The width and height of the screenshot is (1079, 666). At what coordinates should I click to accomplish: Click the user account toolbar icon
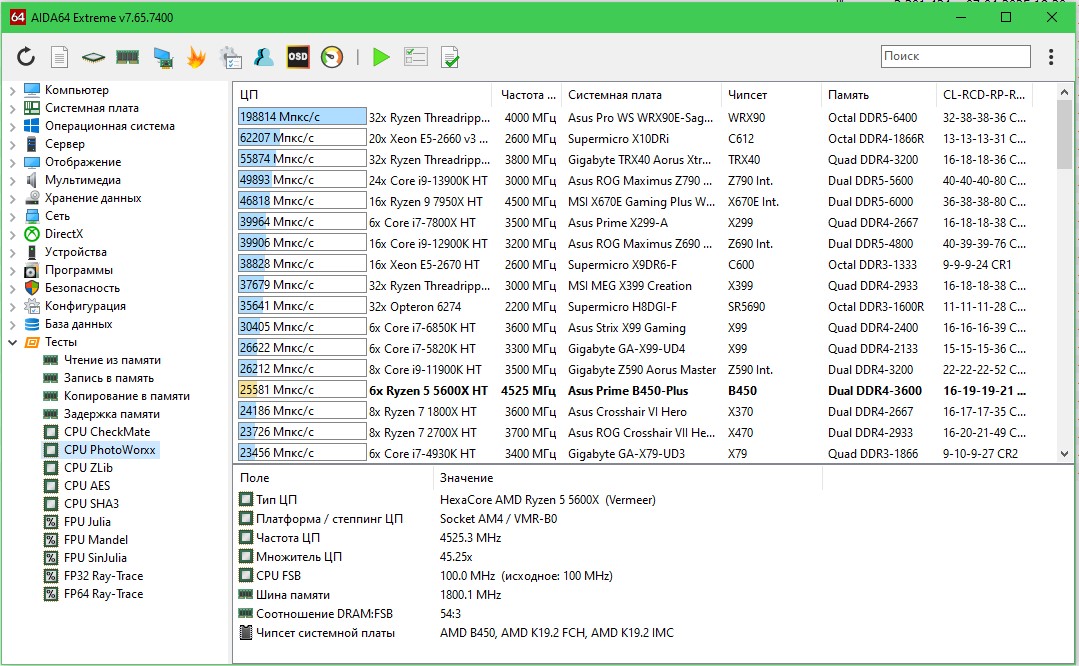tap(264, 57)
